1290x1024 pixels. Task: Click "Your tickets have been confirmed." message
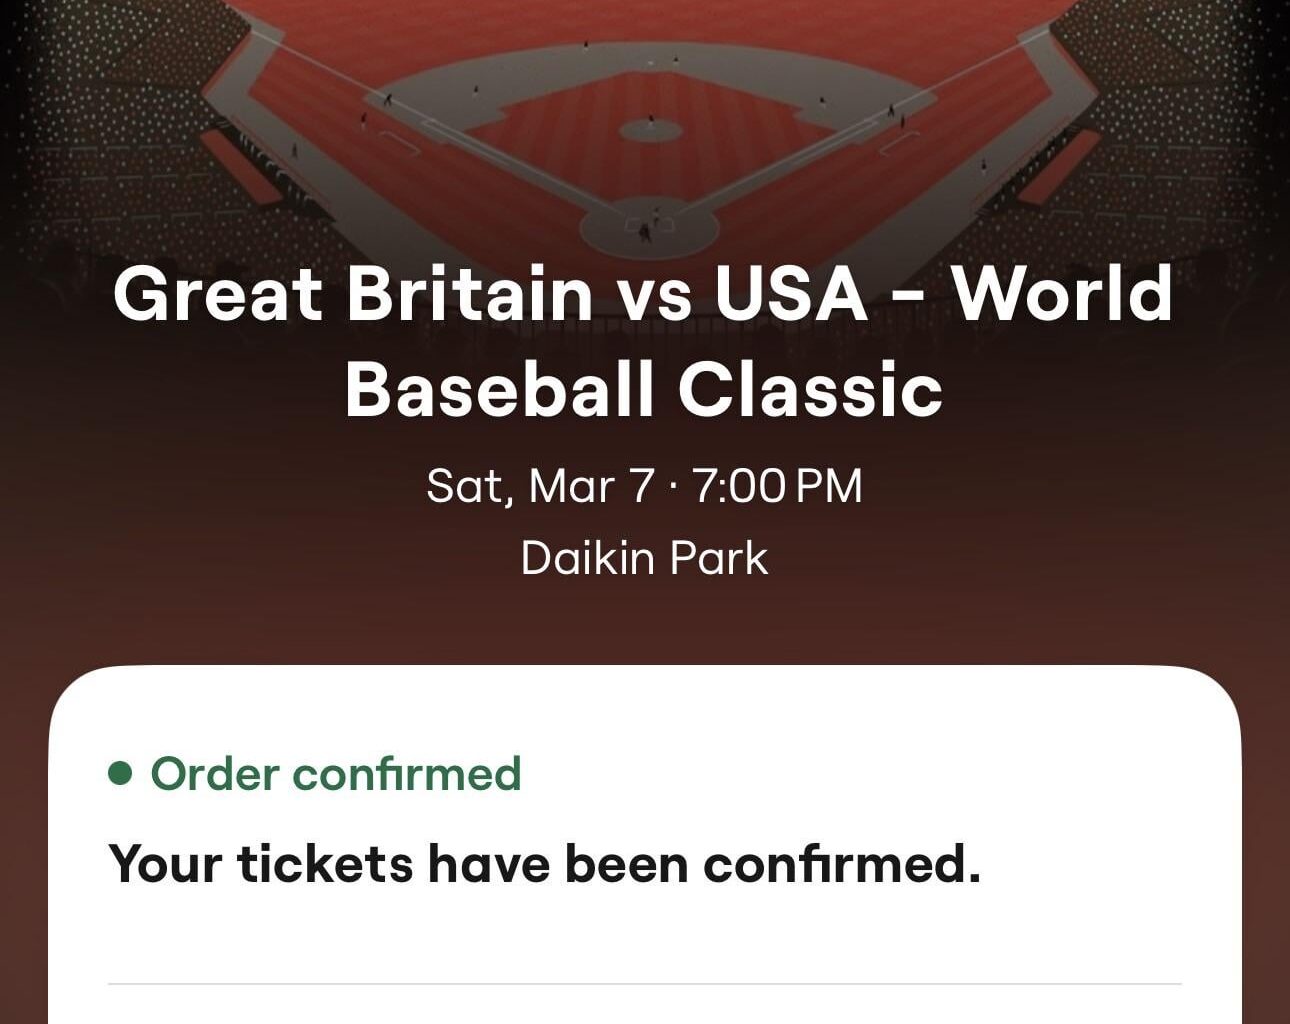click(x=545, y=863)
